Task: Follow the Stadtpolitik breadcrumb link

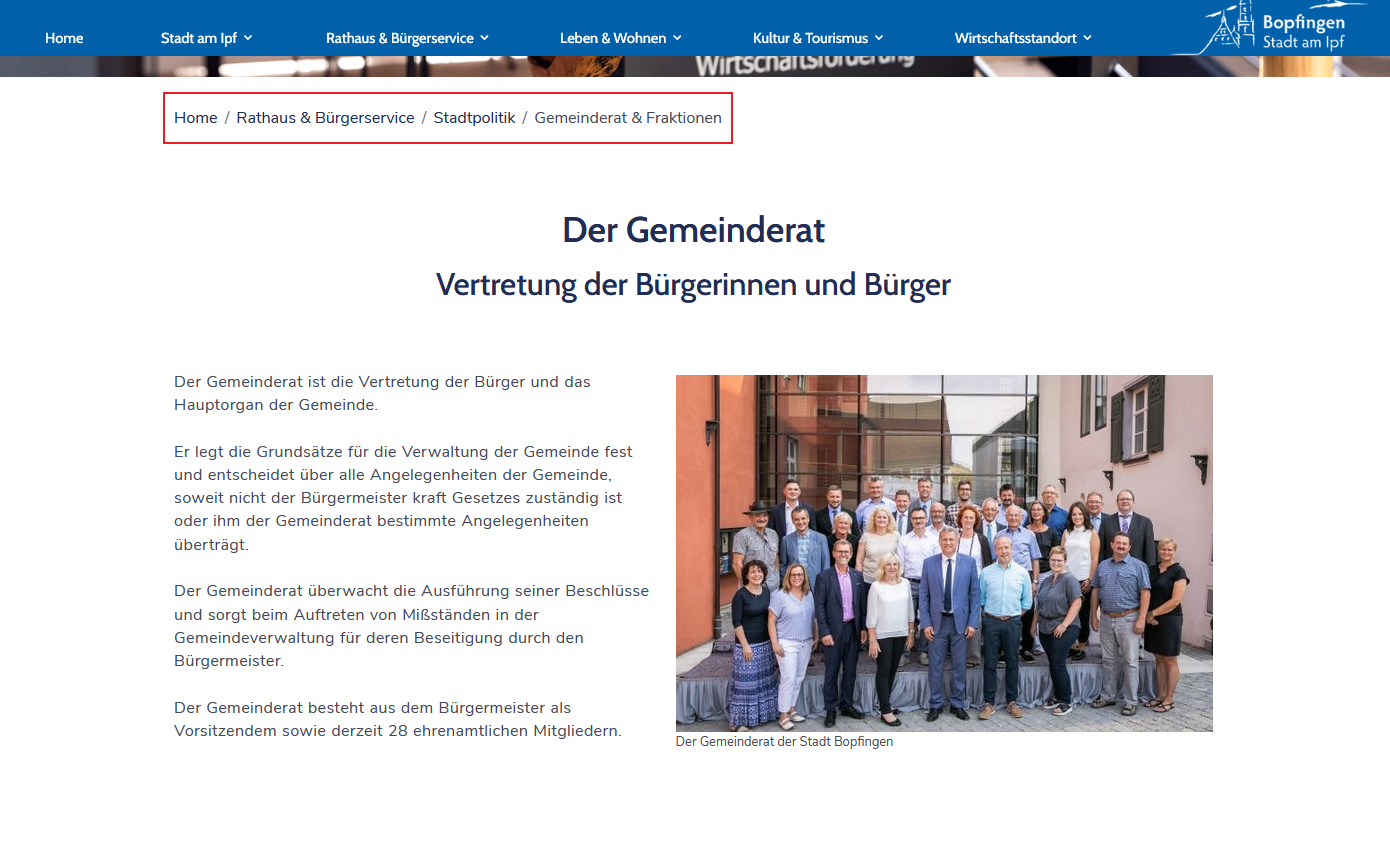Action: point(474,118)
